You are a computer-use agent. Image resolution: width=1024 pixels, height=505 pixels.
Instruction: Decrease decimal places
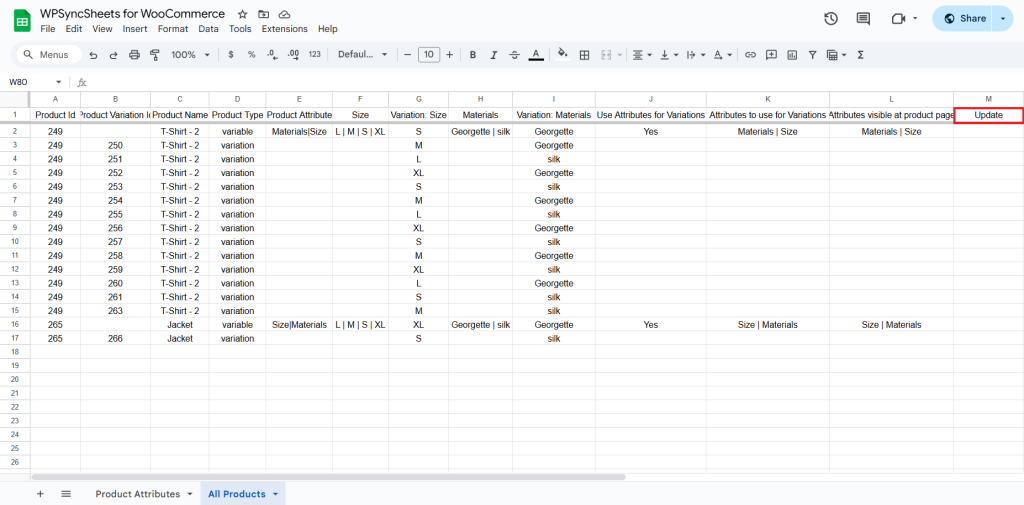click(x=274, y=55)
